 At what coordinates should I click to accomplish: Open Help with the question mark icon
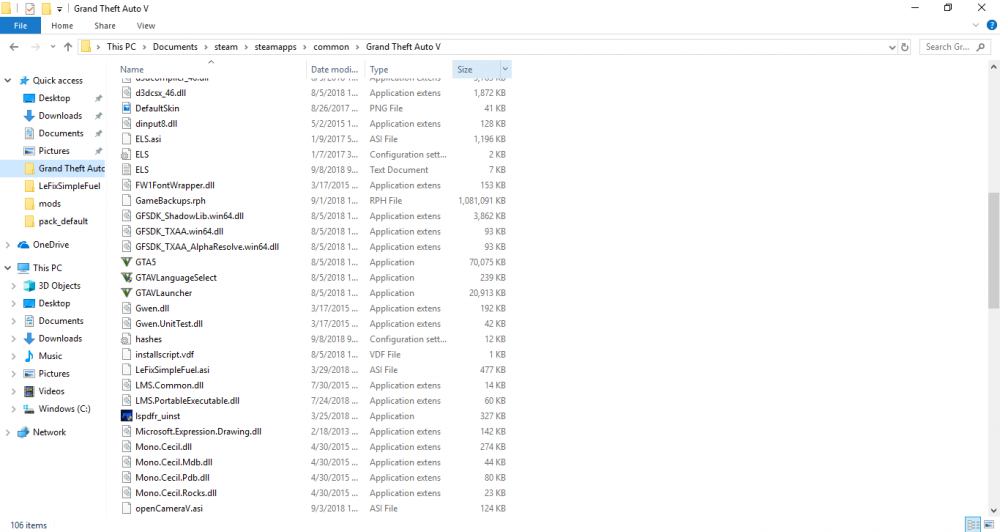pyautogui.click(x=992, y=26)
